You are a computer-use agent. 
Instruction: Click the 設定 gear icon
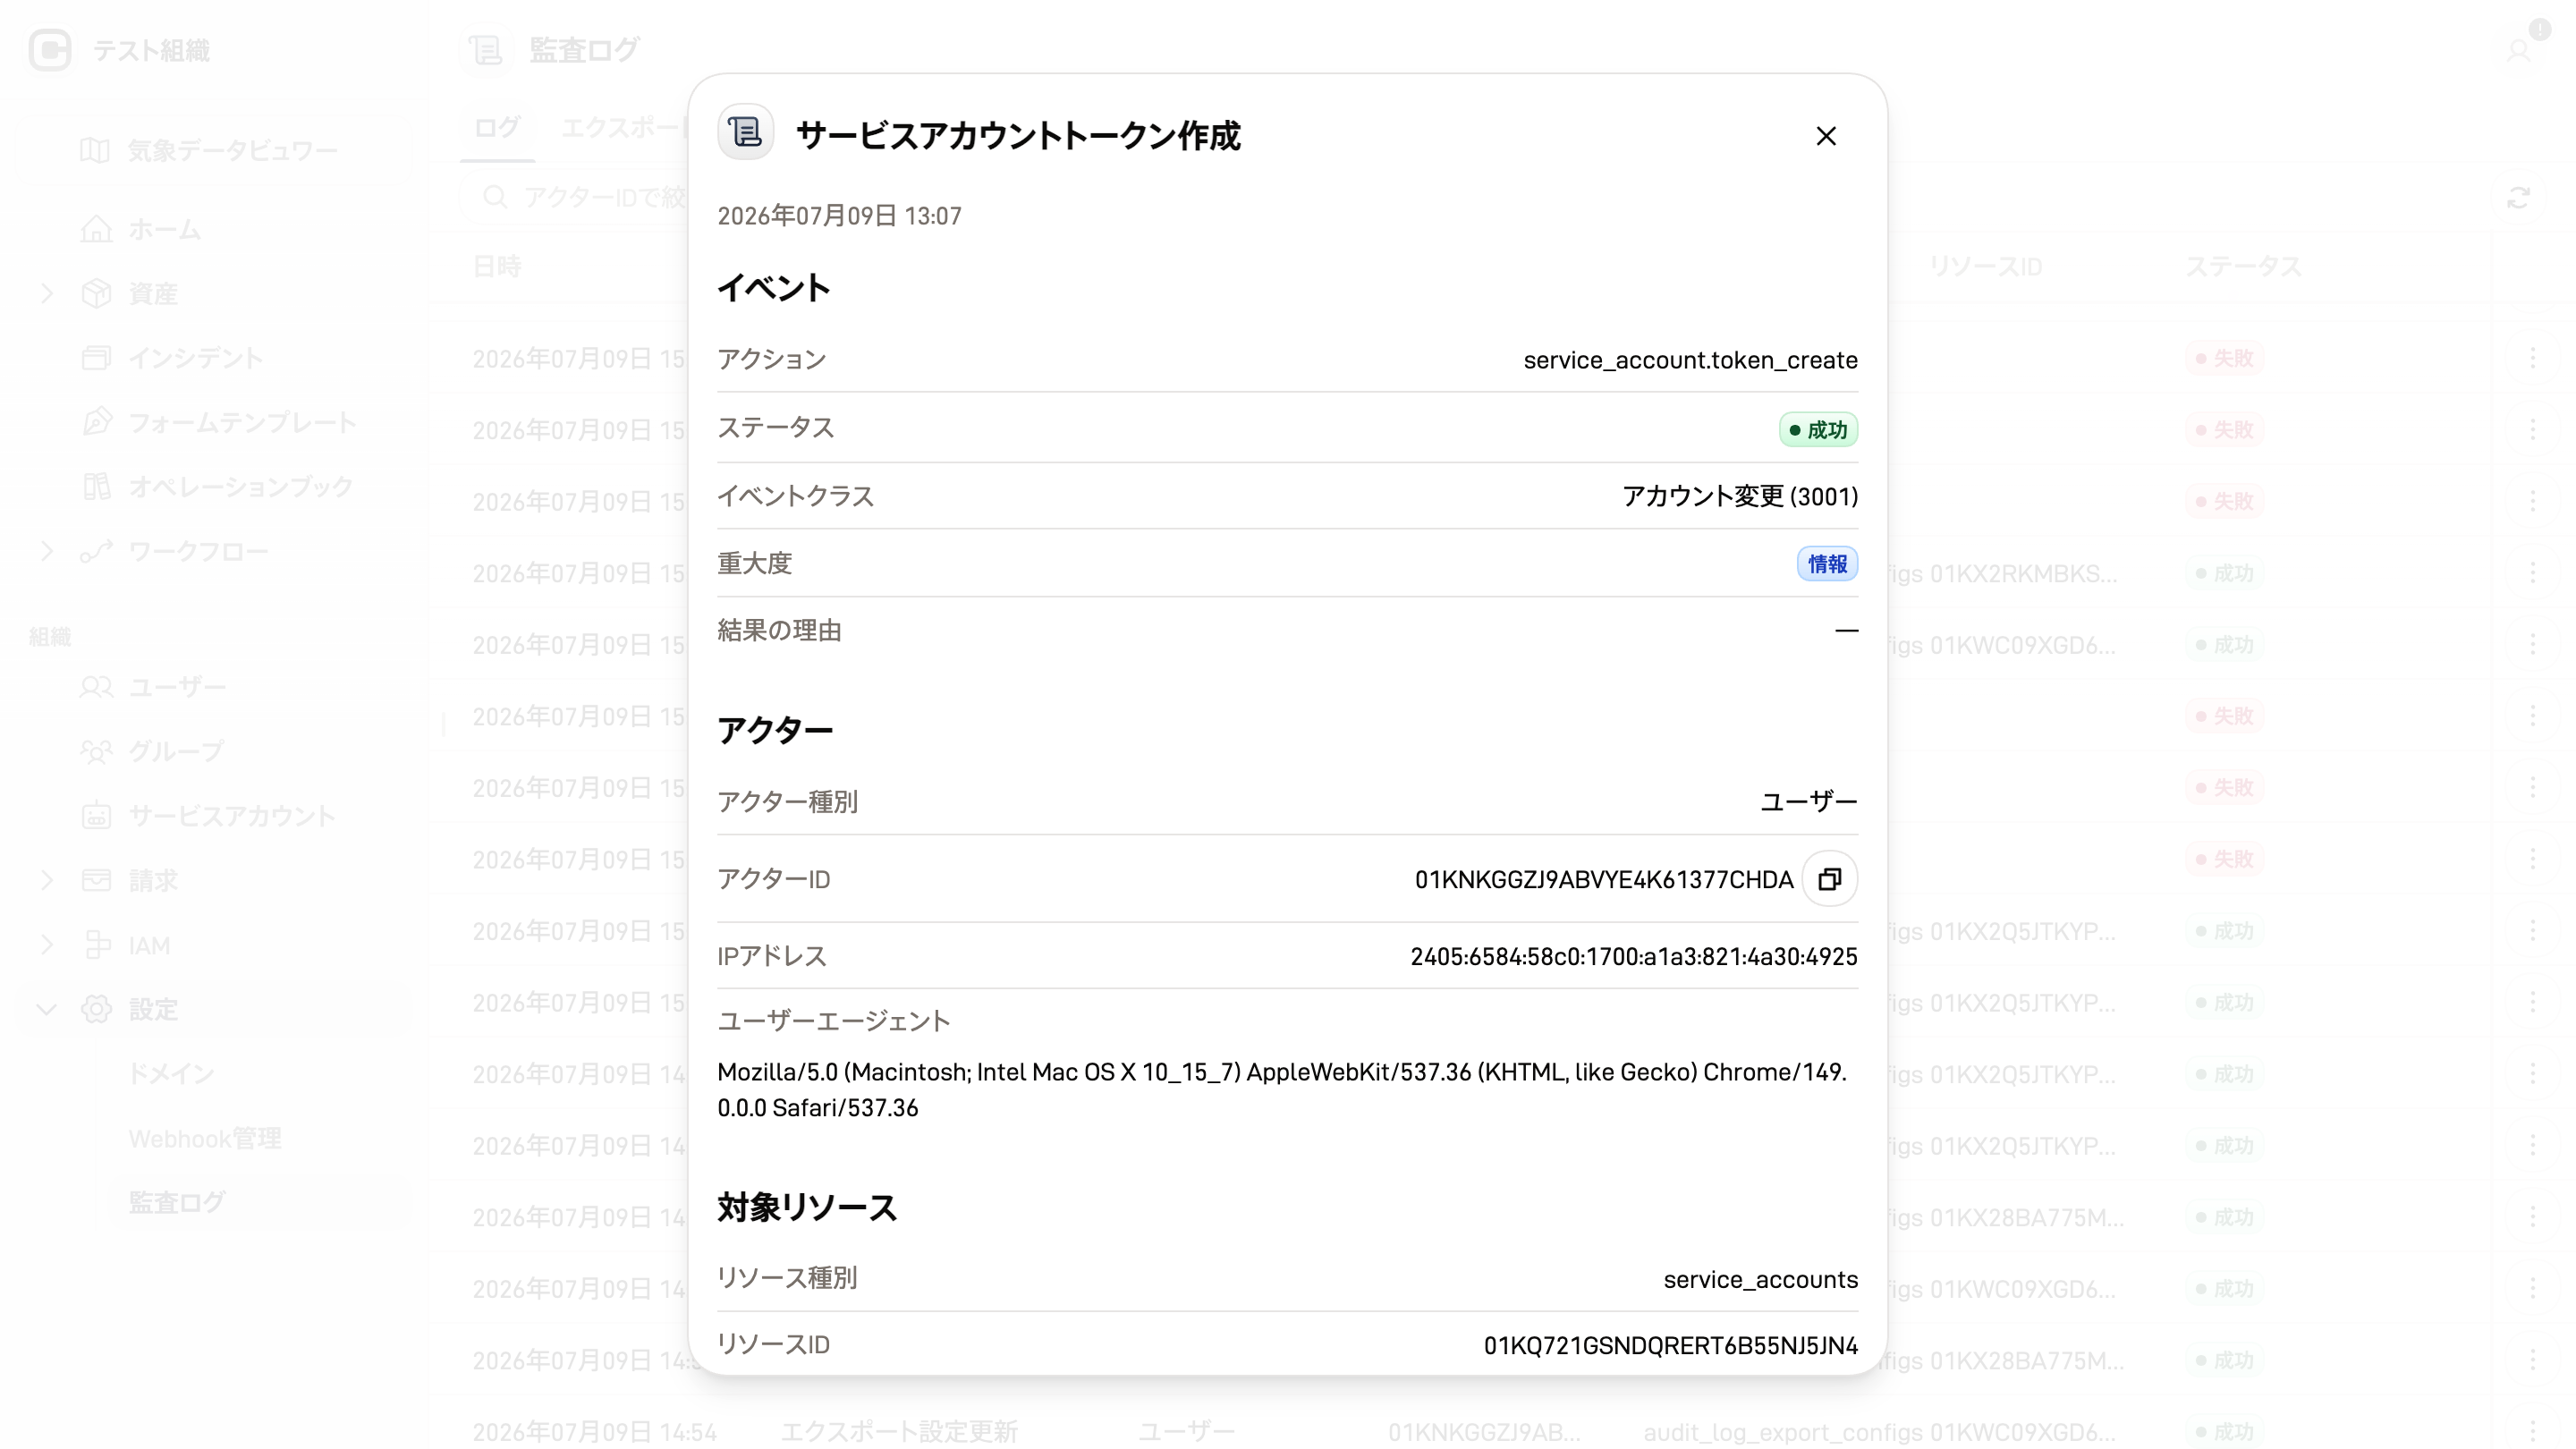[x=96, y=1009]
